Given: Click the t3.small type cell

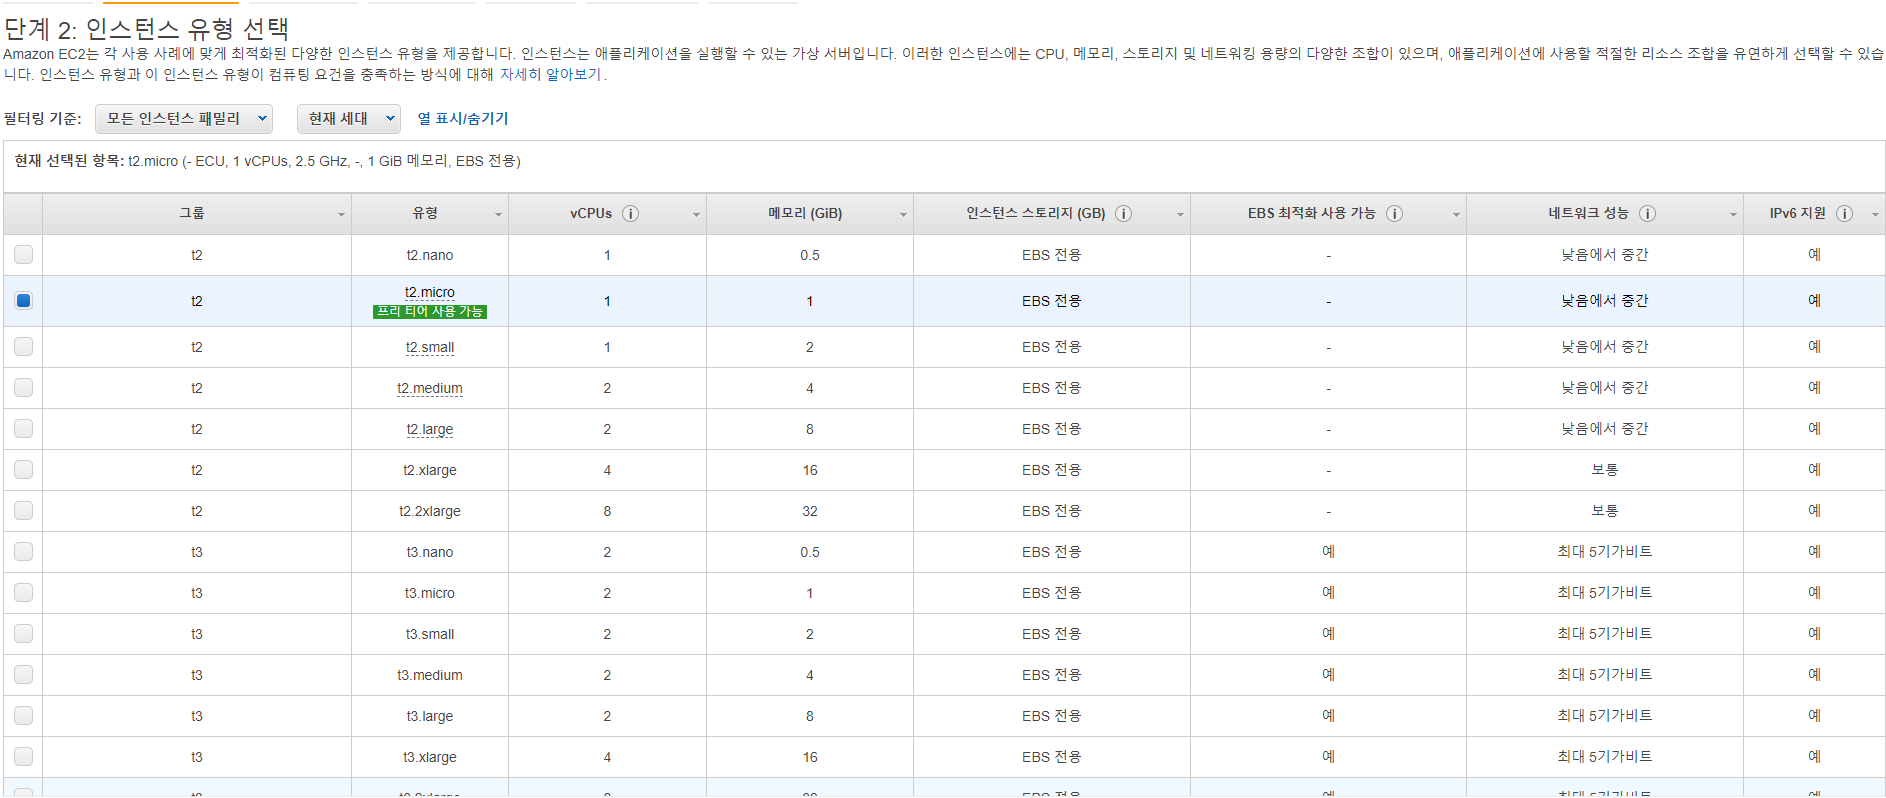Looking at the screenshot, I should coord(430,634).
